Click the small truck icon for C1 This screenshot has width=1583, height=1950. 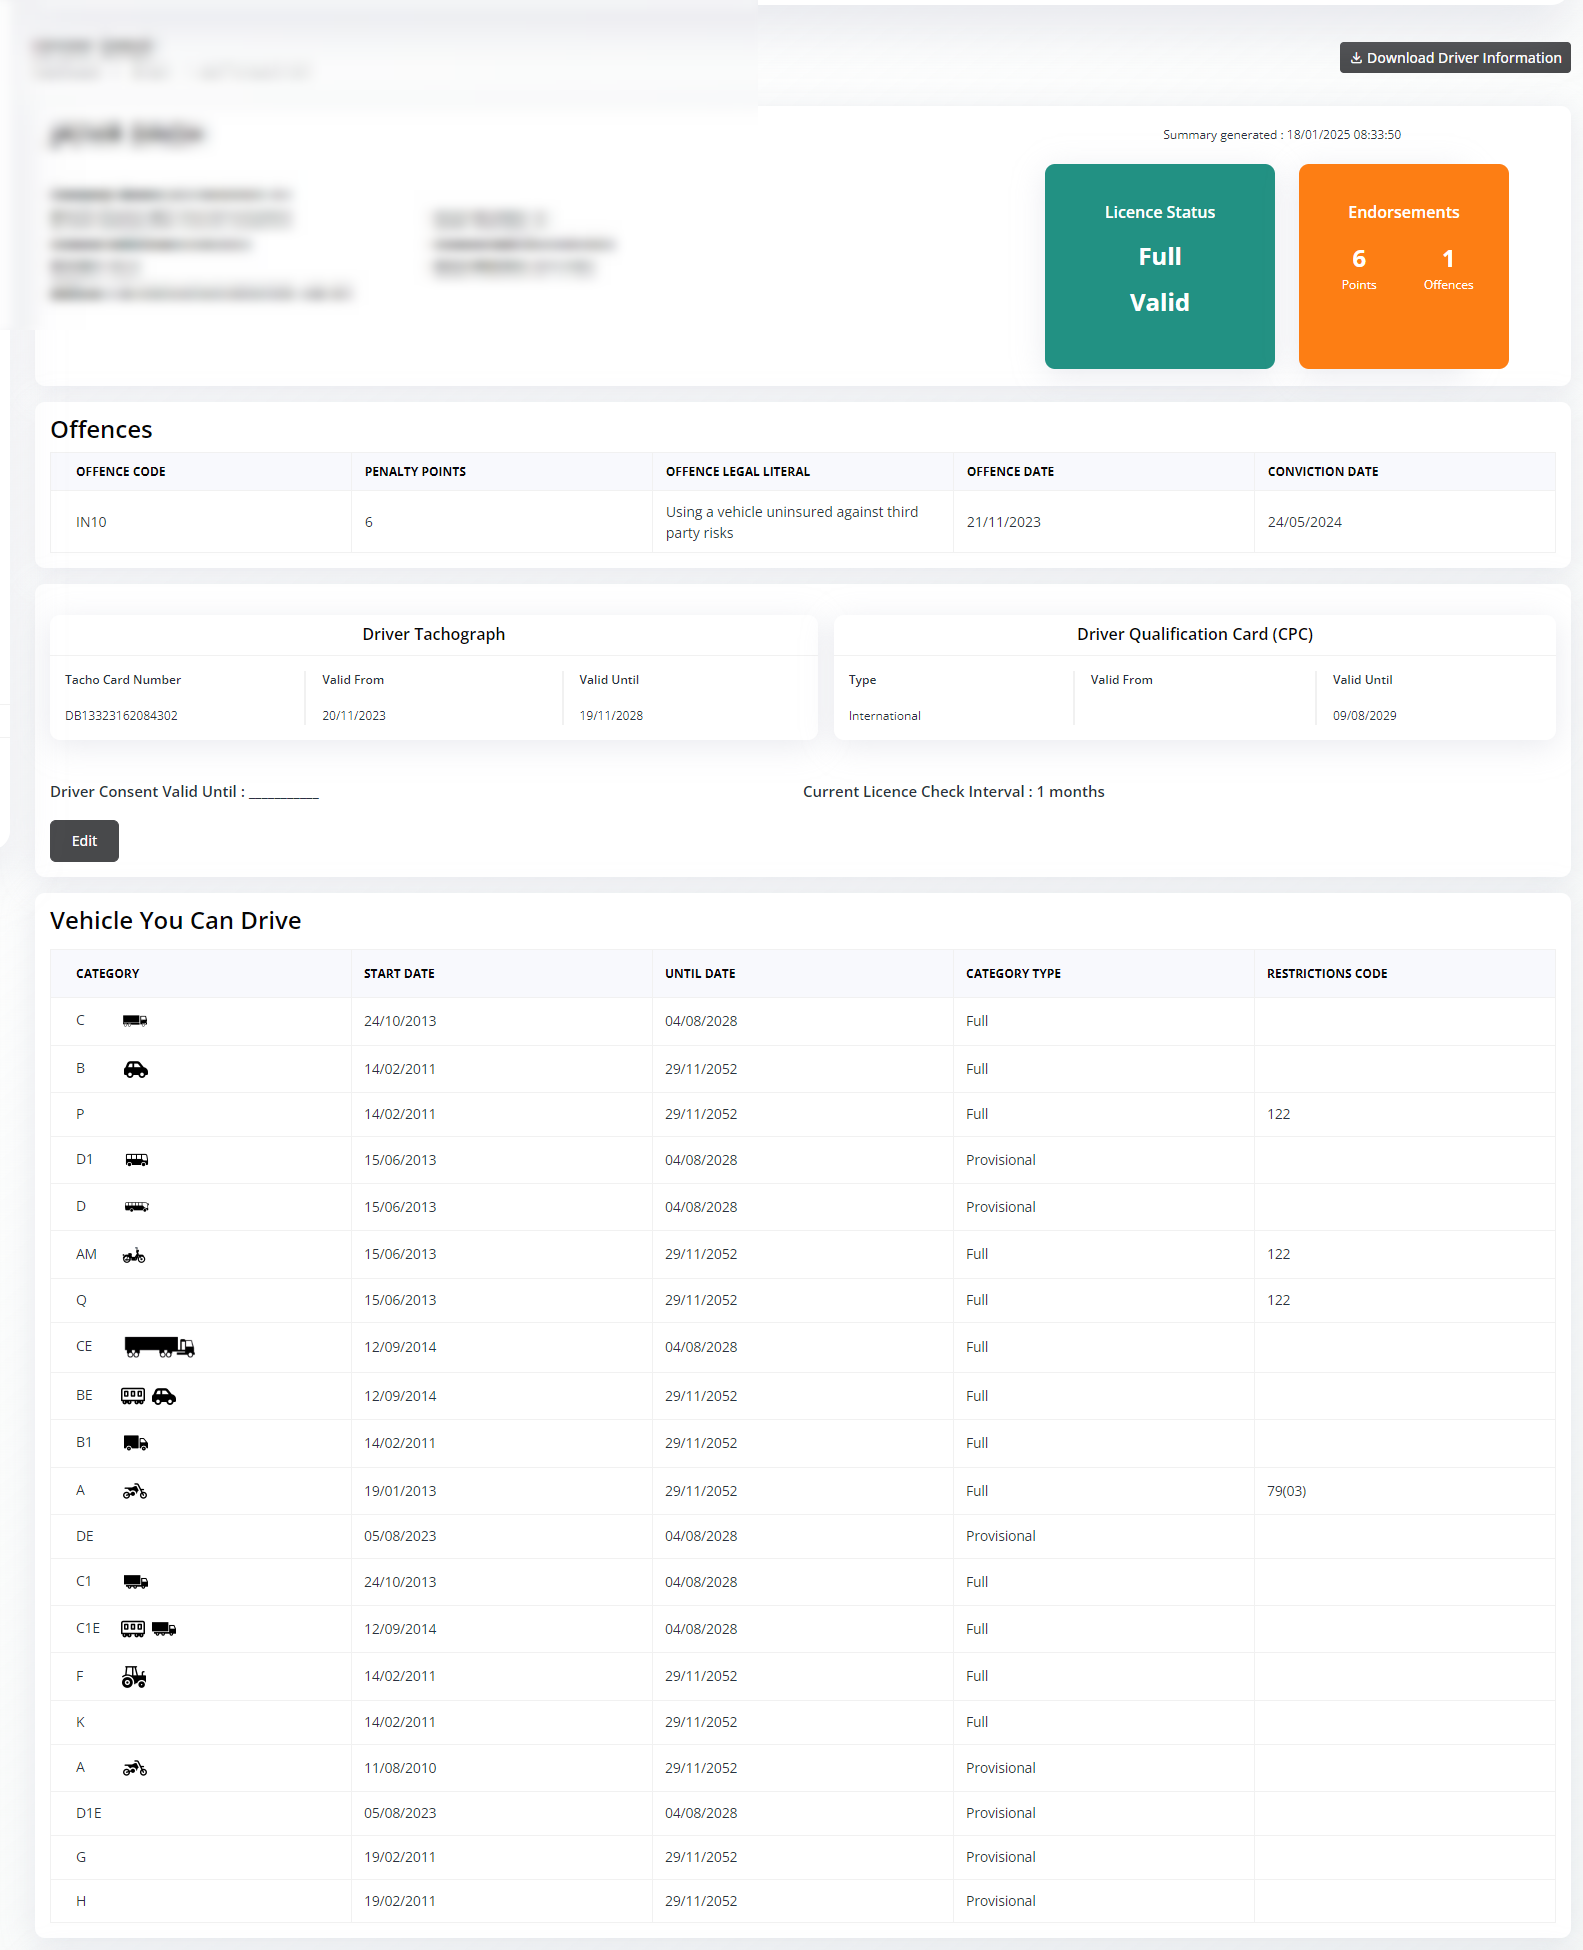(136, 1582)
